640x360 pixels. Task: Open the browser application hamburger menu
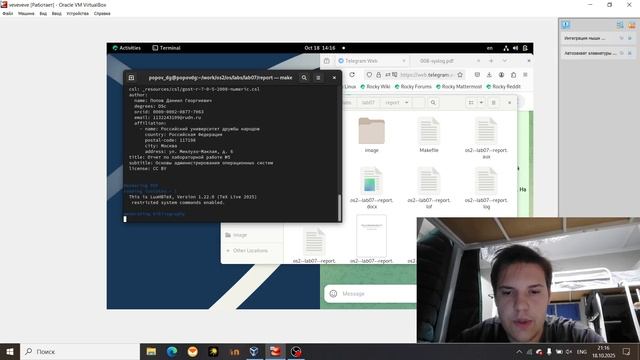pos(525,75)
